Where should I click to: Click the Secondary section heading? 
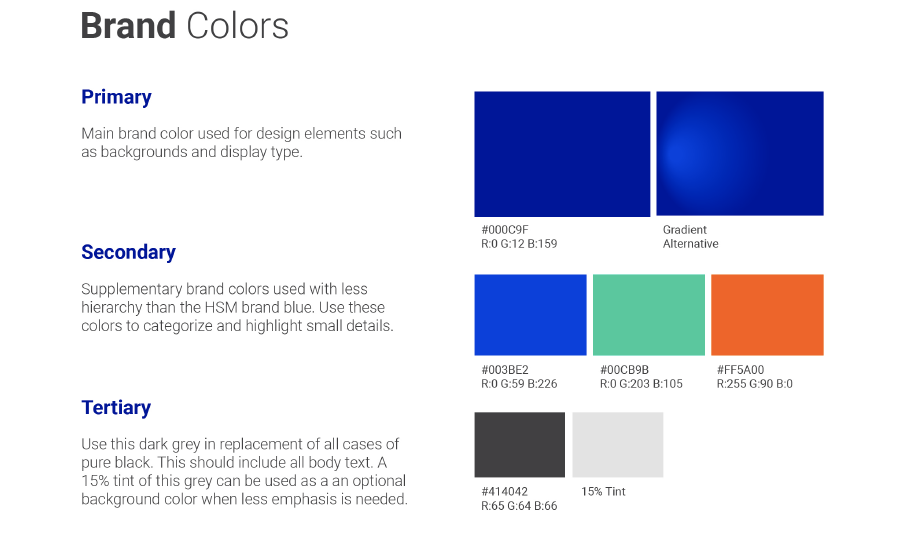[x=128, y=252]
